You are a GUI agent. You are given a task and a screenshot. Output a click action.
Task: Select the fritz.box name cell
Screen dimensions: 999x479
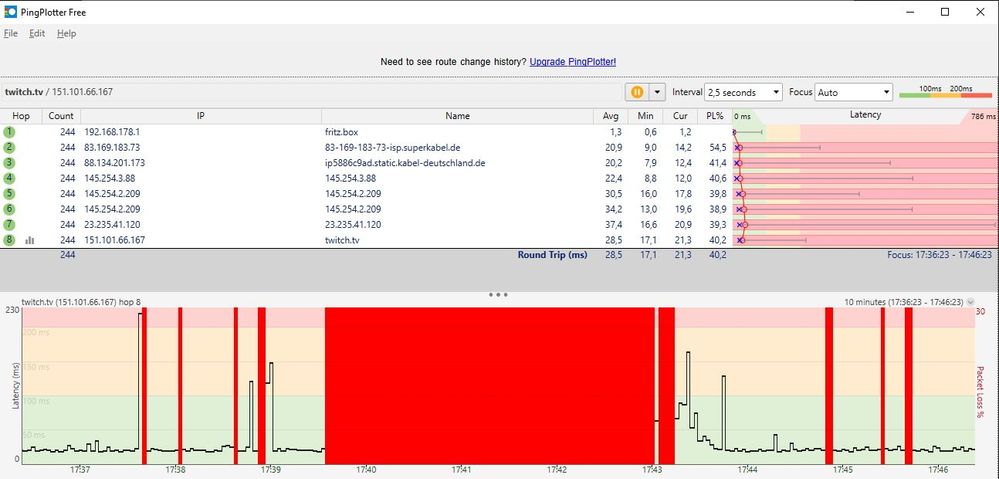tap(341, 132)
